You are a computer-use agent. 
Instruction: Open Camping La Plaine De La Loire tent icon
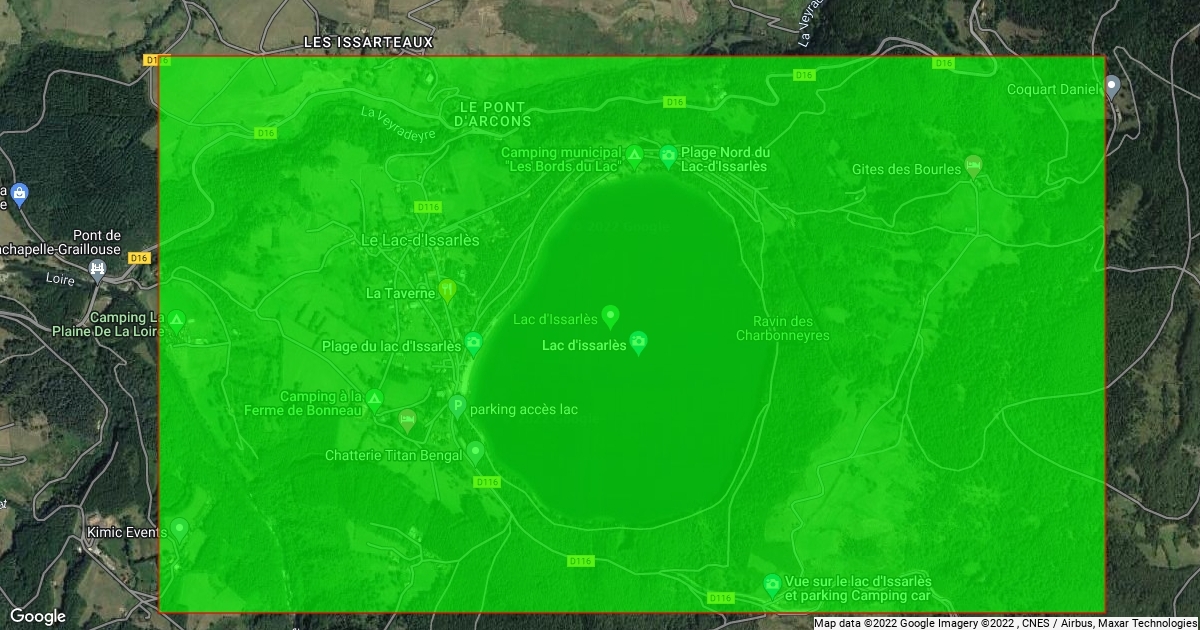(176, 320)
